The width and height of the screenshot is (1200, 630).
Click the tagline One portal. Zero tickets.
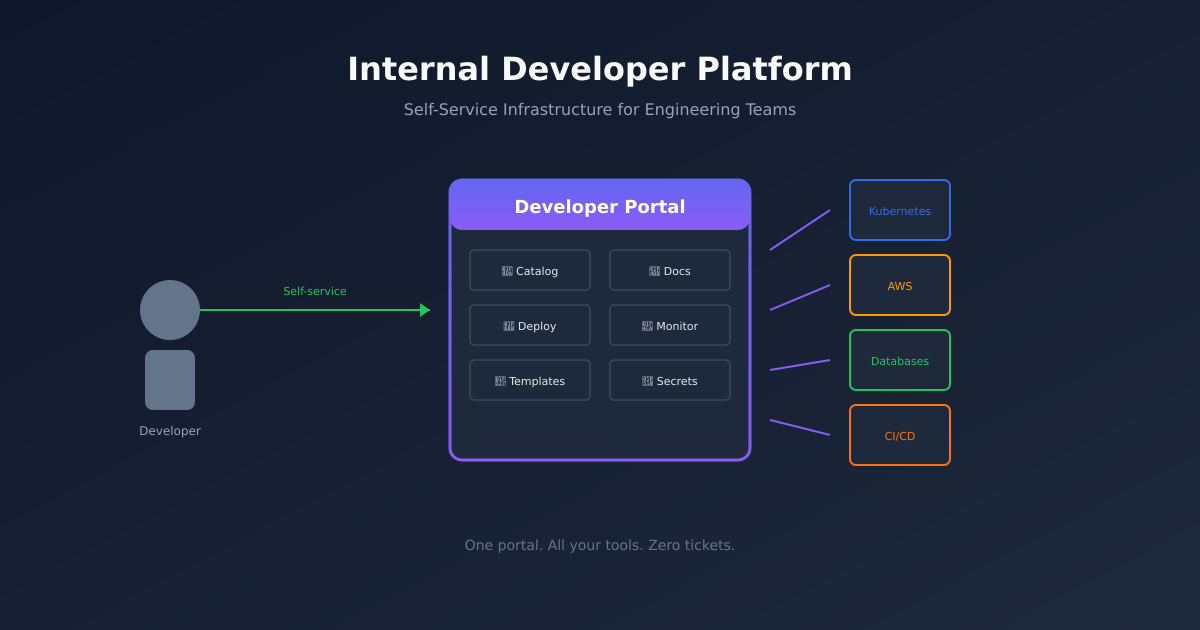pos(600,545)
